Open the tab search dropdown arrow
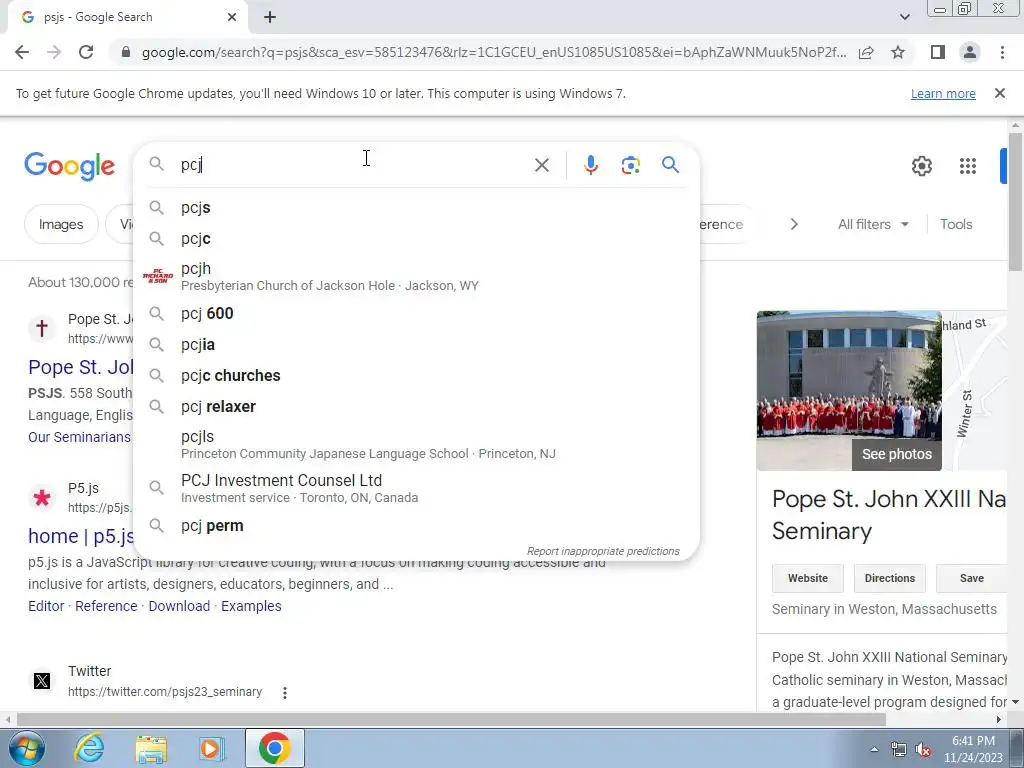 (x=904, y=17)
